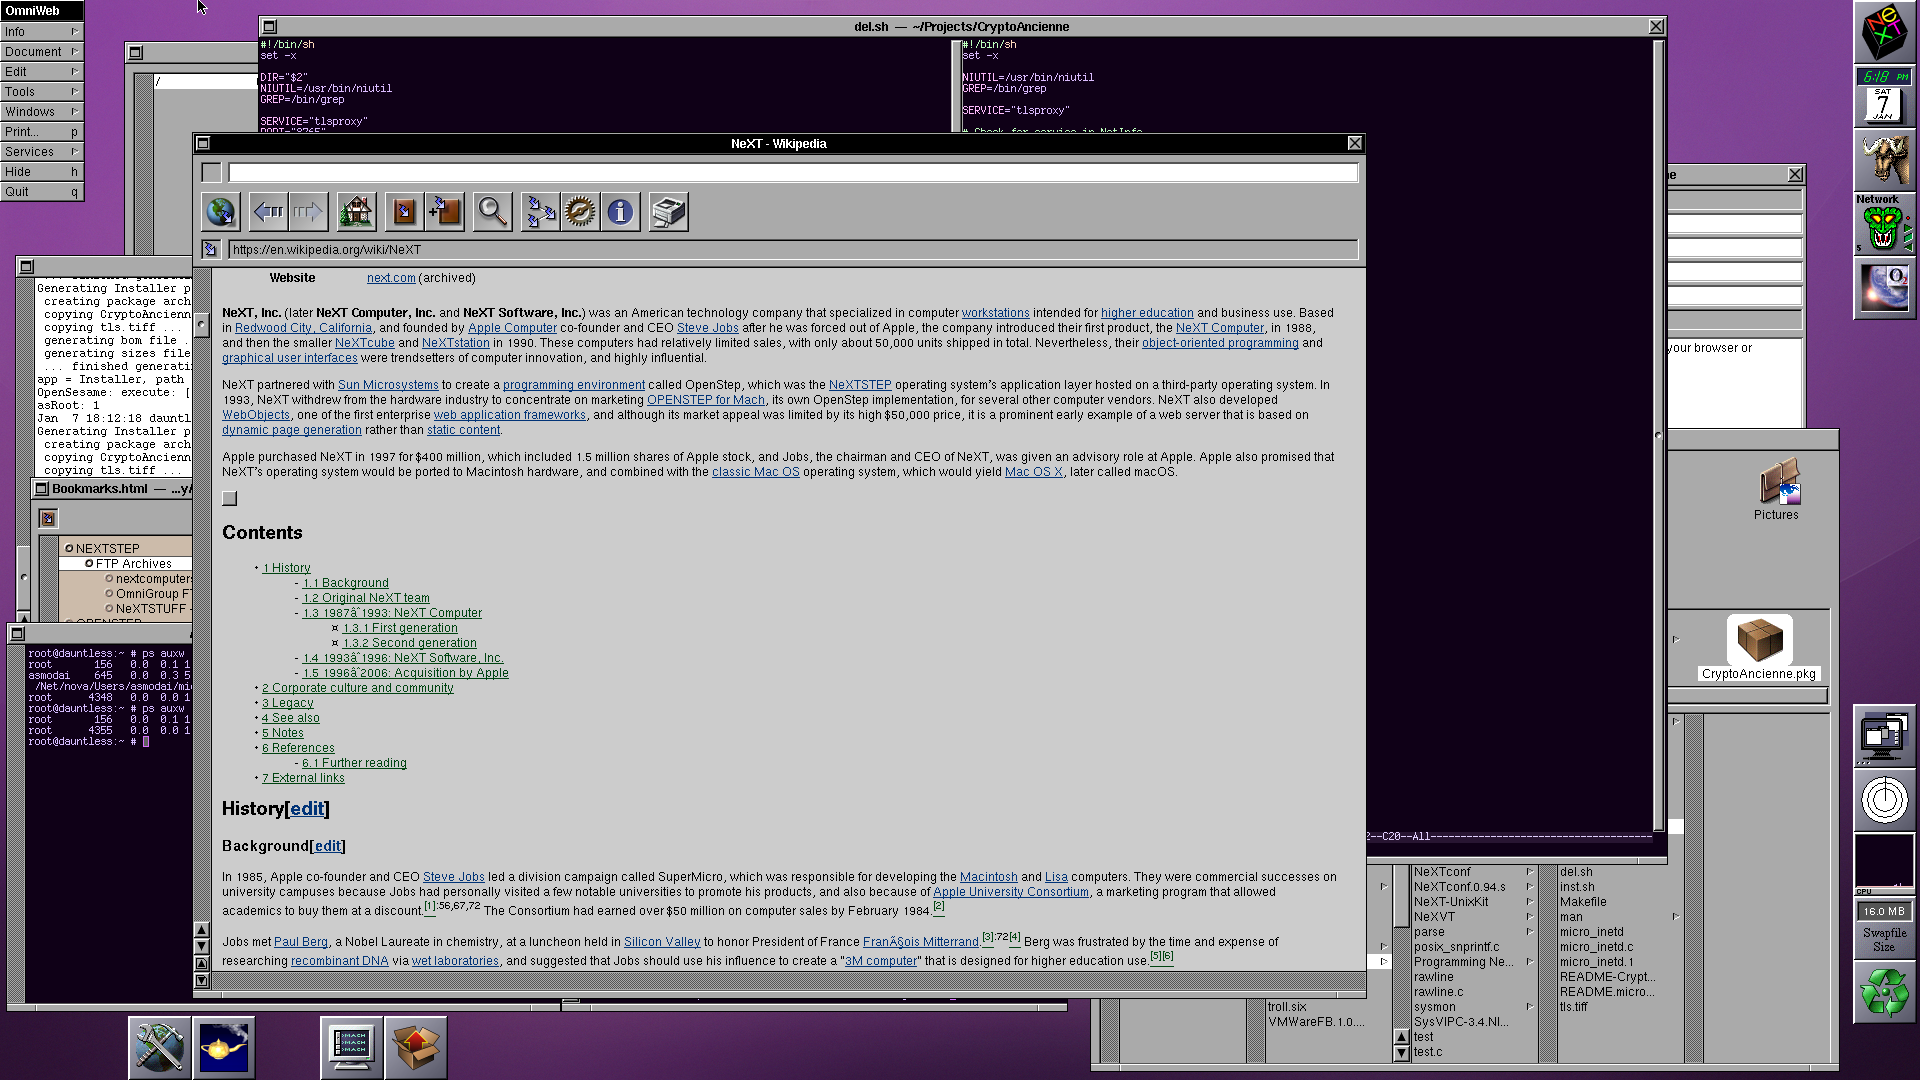Image resolution: width=1920 pixels, height=1080 pixels.
Task: Open the home page house icon
Action: [356, 212]
